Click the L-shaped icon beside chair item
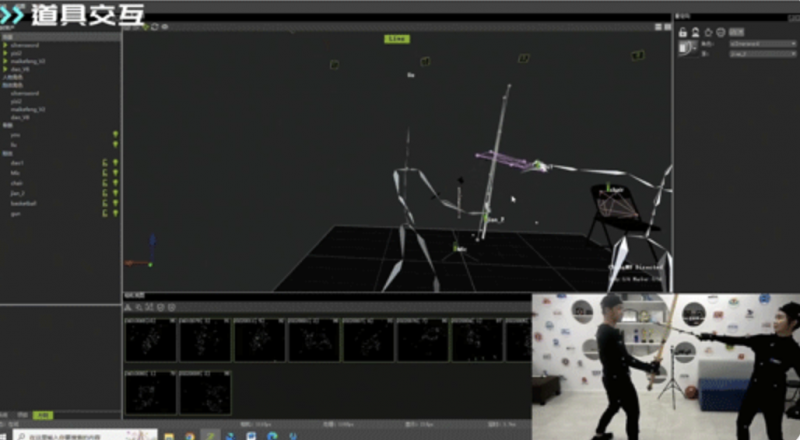Image resolution: width=800 pixels, height=440 pixels. (105, 183)
